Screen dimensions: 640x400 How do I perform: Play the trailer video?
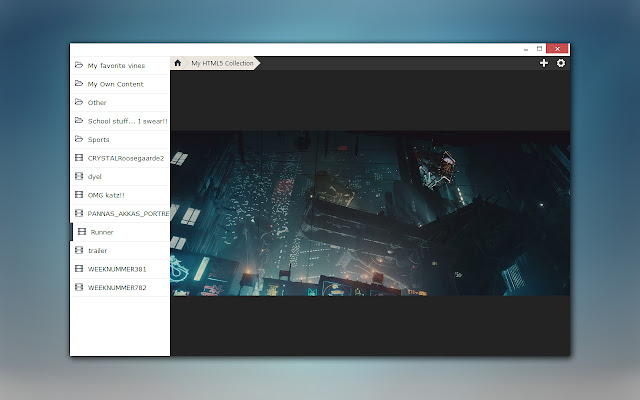[x=120, y=250]
